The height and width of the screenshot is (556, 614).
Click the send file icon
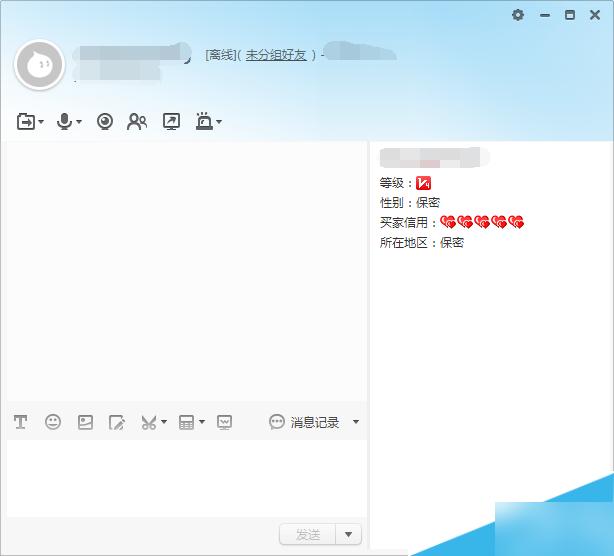(x=26, y=121)
